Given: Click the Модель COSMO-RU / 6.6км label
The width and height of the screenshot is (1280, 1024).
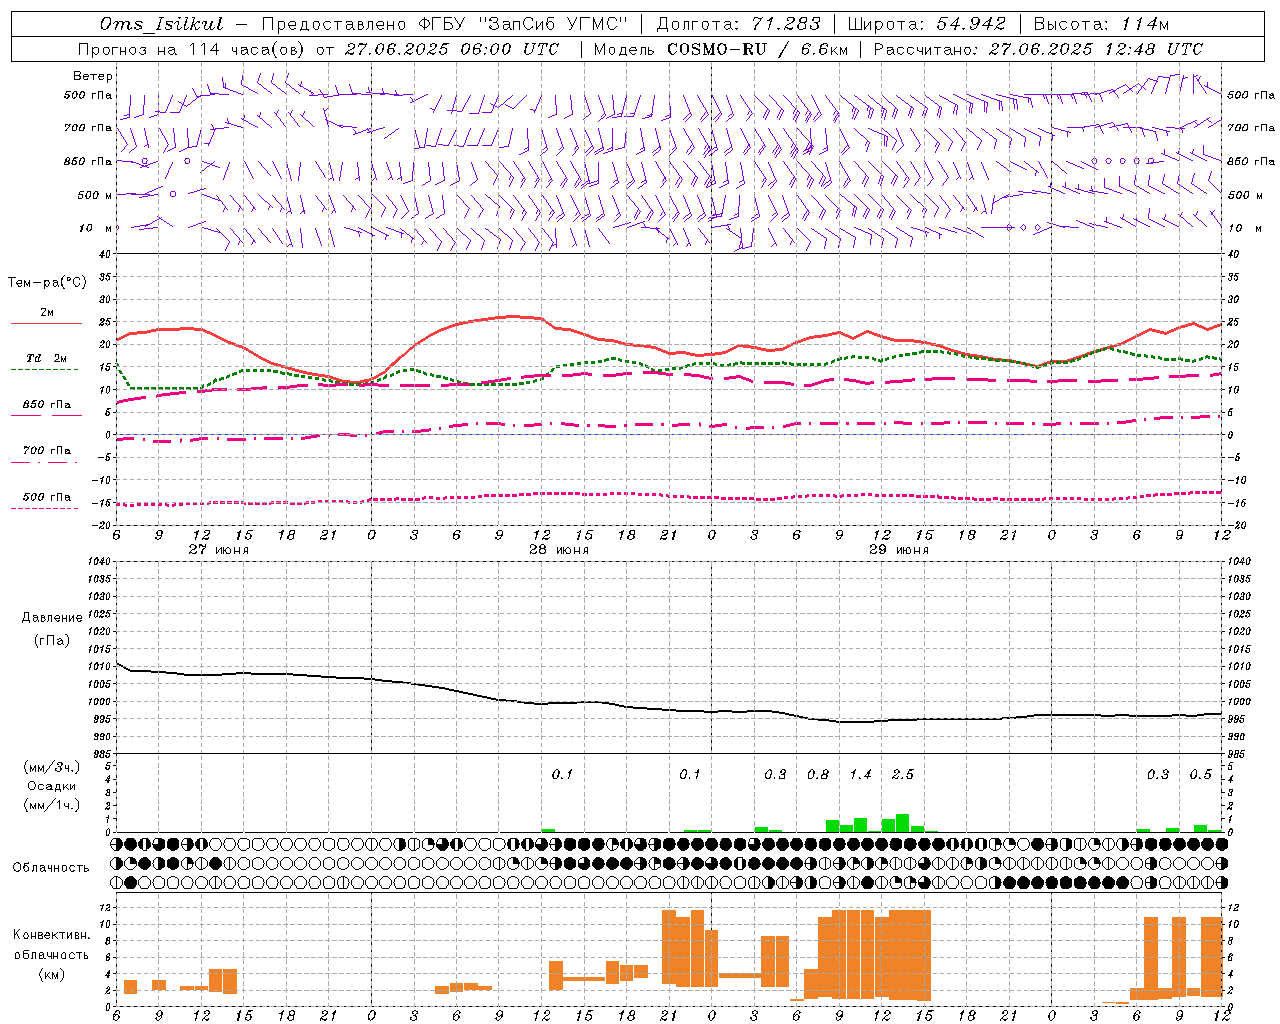Looking at the screenshot, I should [719, 49].
